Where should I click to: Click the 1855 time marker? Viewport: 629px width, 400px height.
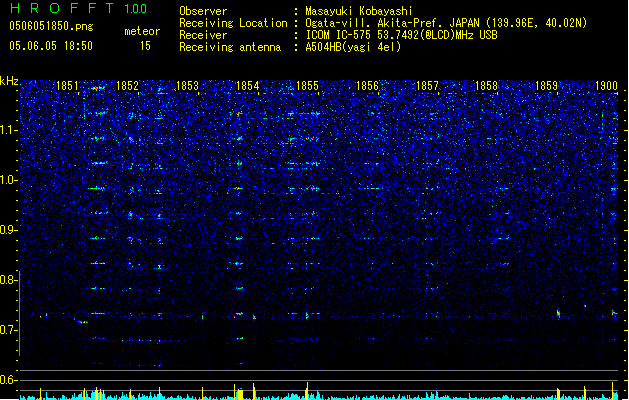[307, 86]
